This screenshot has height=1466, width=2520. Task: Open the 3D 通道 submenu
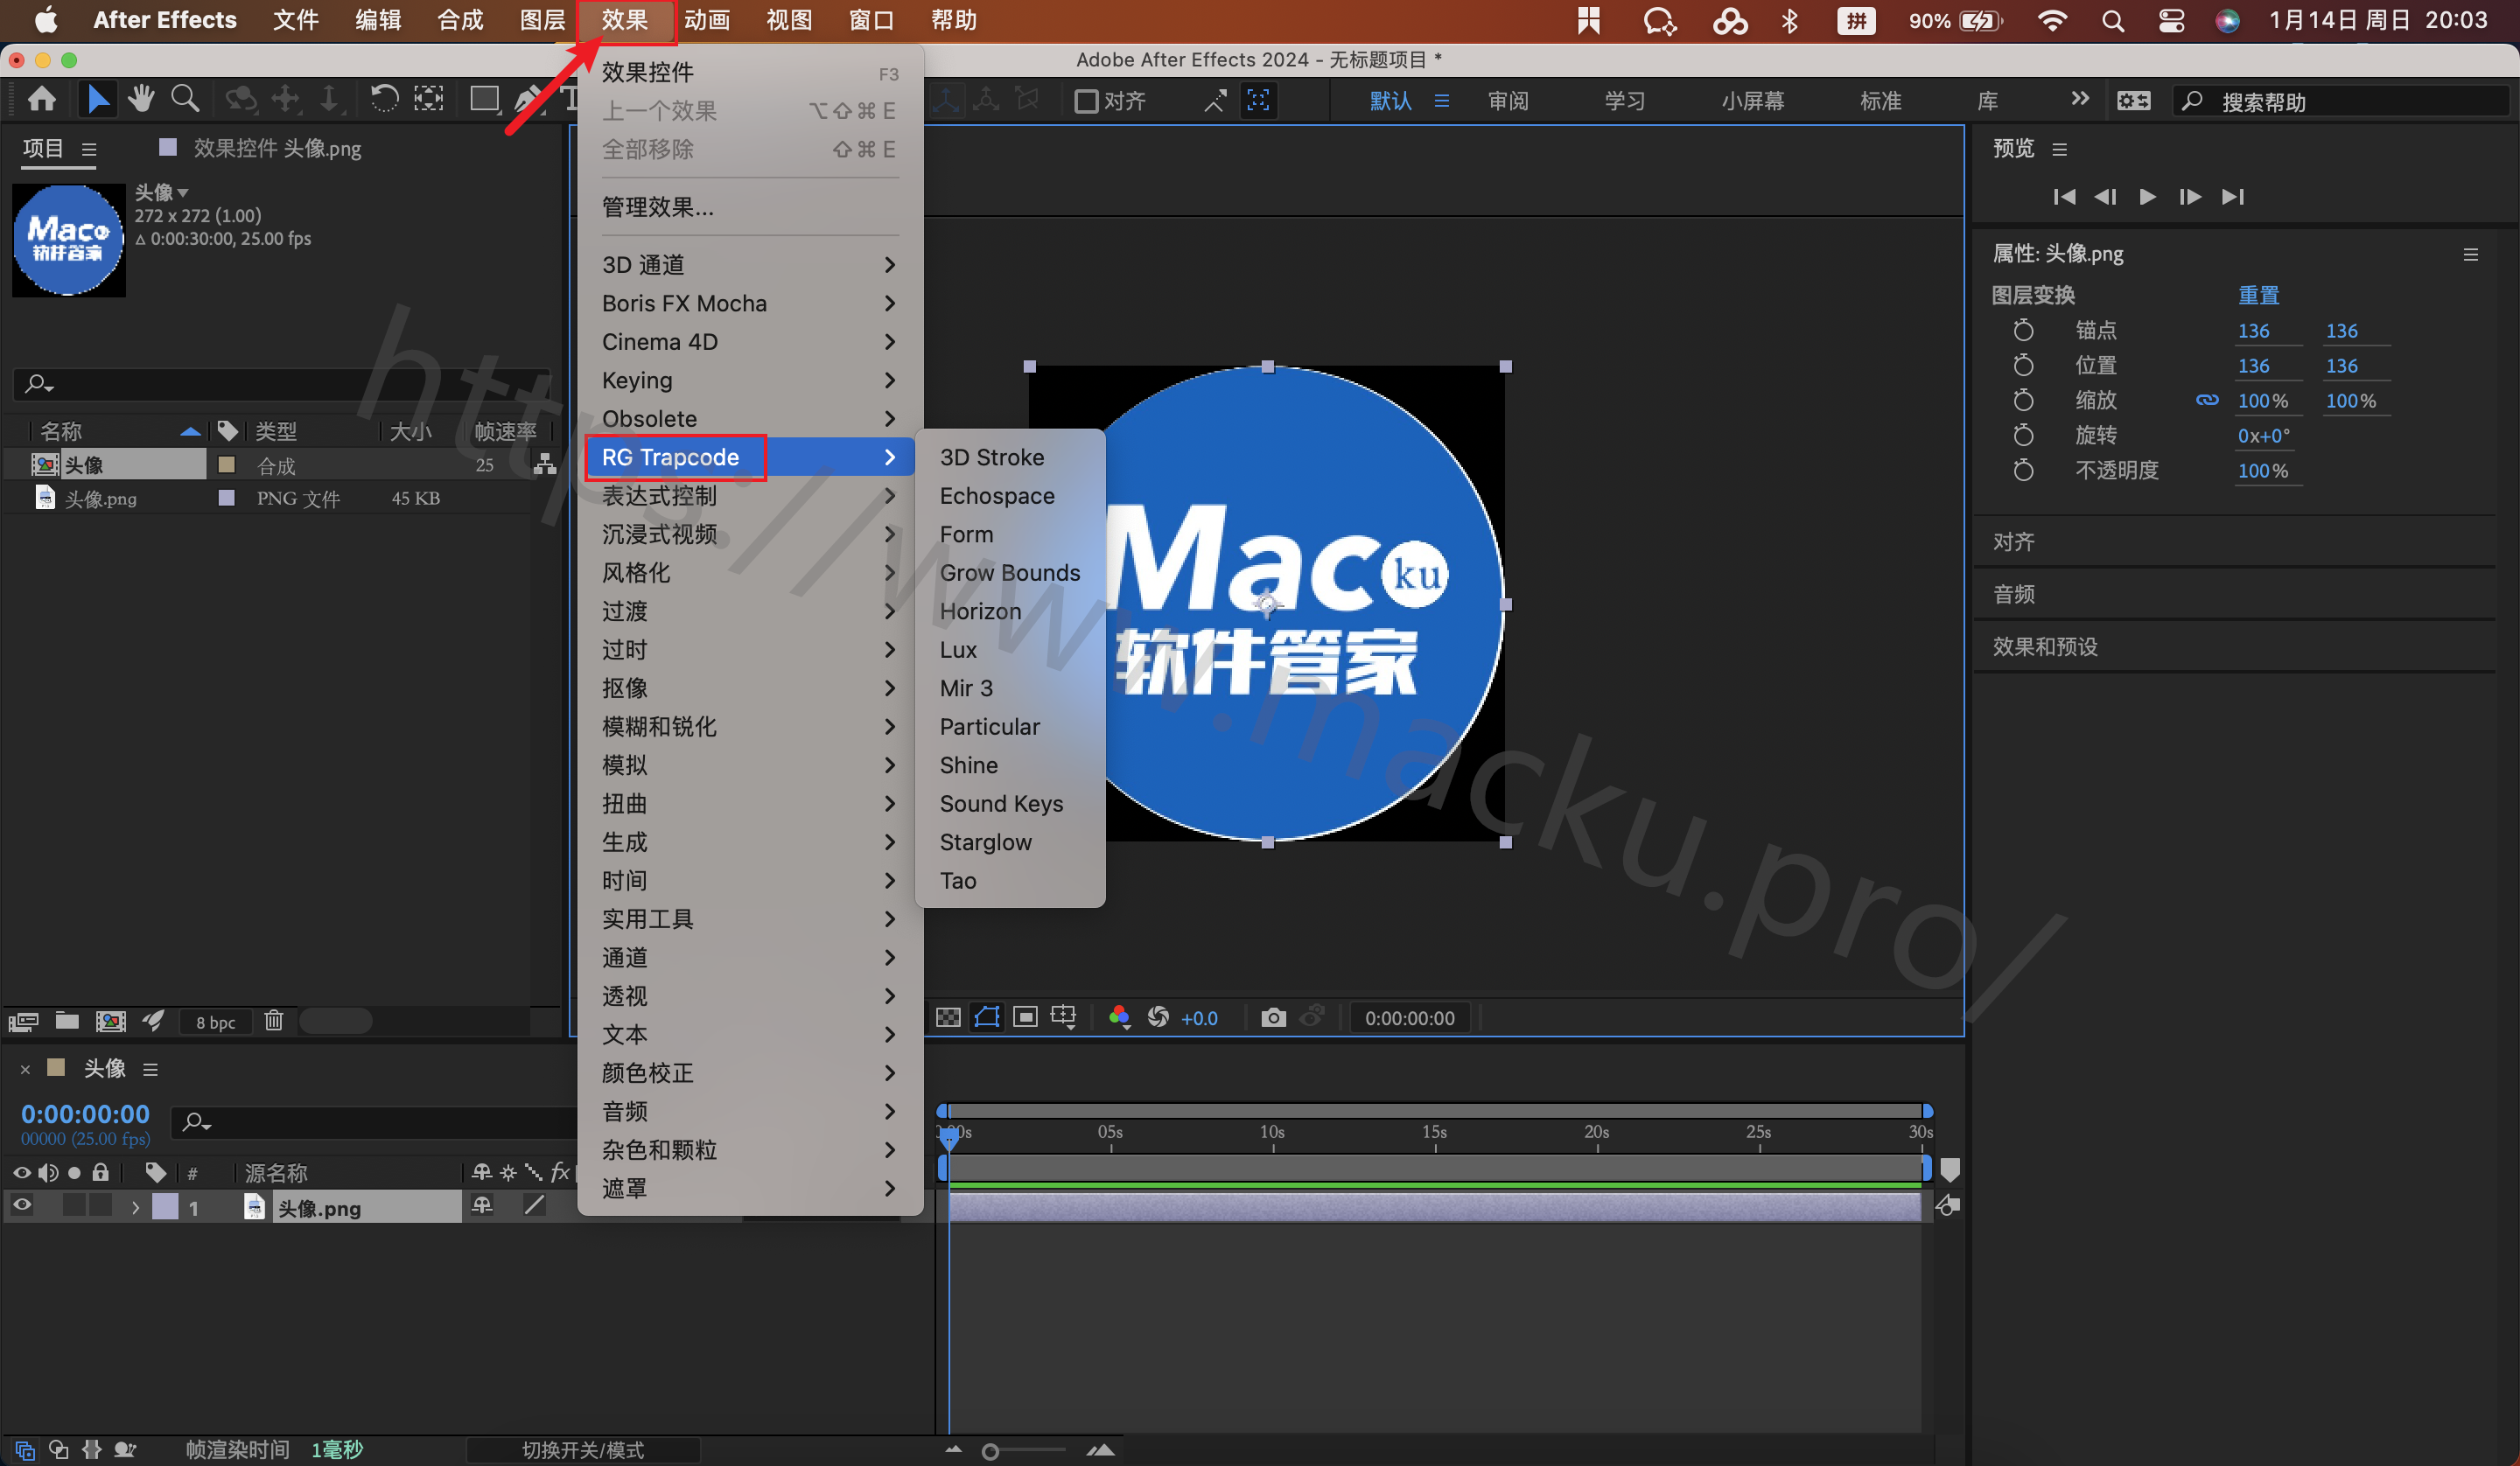point(750,265)
